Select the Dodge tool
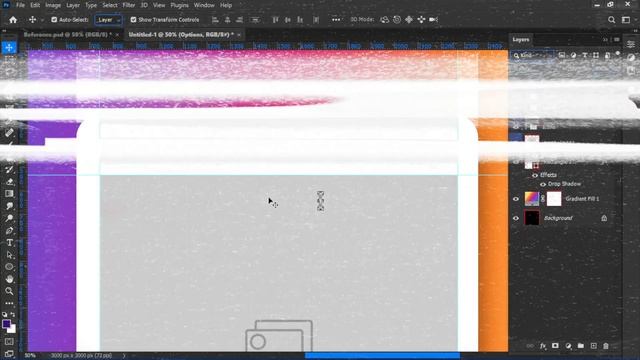Image resolution: width=640 pixels, height=360 pixels. (9, 218)
